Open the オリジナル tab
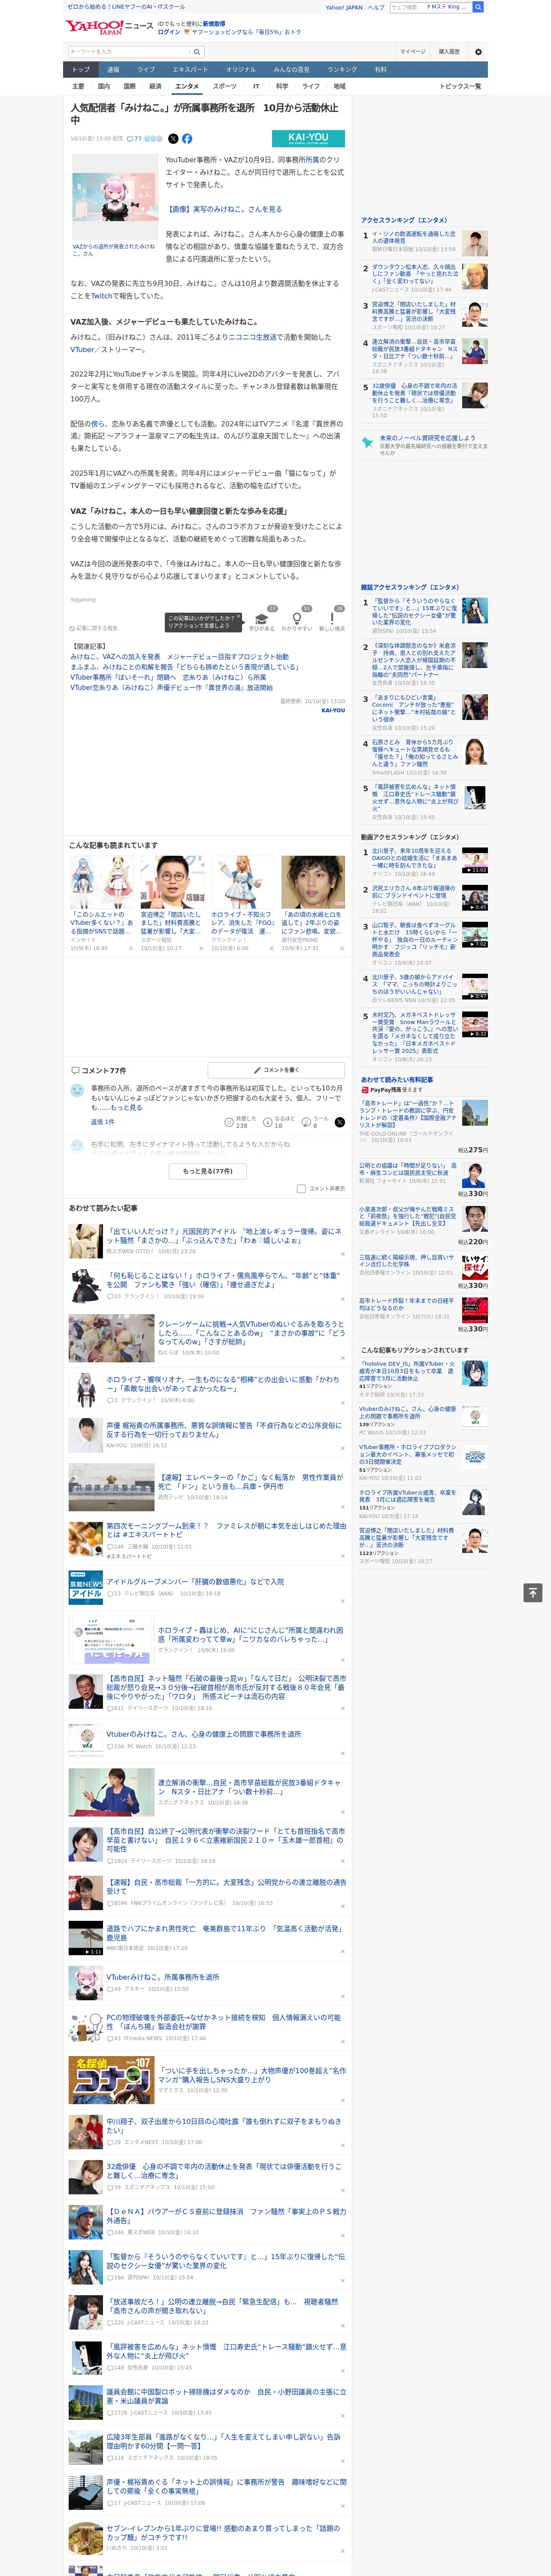 coord(241,70)
